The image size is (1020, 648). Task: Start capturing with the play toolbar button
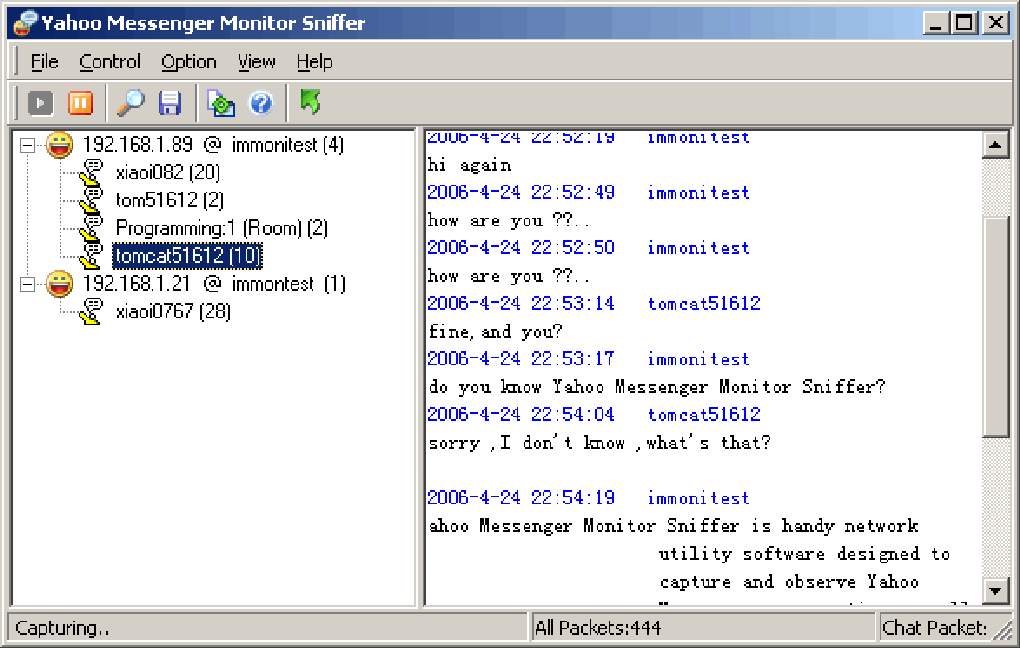40,103
